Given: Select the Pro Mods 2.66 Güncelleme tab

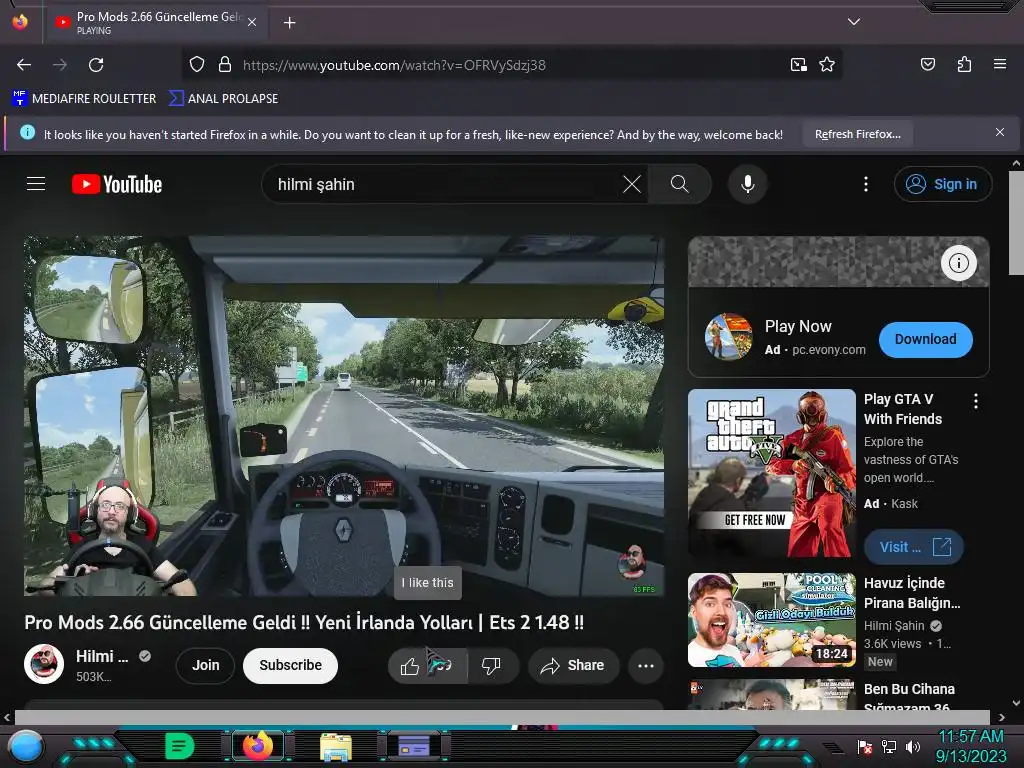Looking at the screenshot, I should (x=155, y=22).
